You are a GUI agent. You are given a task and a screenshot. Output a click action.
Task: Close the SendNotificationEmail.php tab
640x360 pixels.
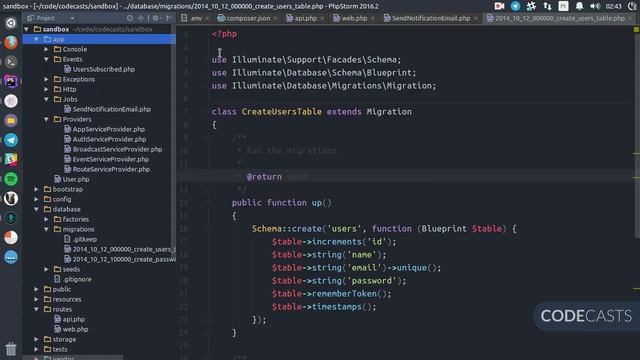(x=476, y=18)
